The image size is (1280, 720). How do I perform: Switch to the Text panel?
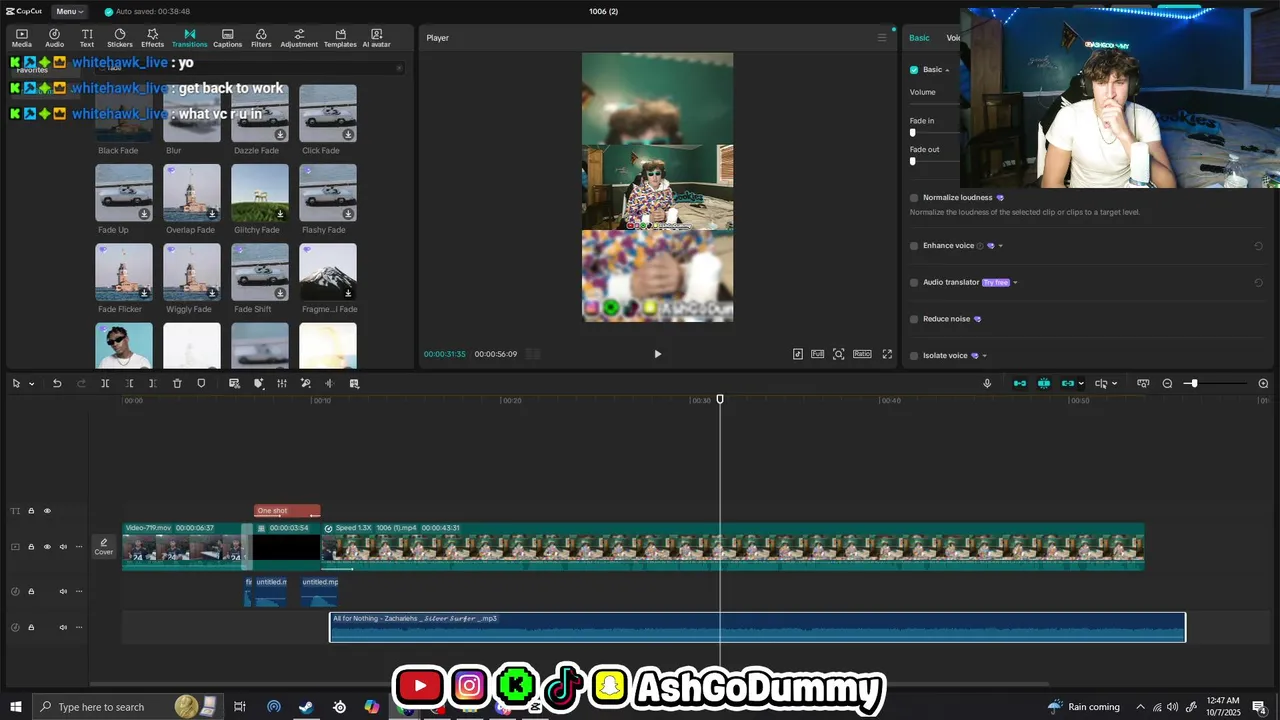[87, 38]
